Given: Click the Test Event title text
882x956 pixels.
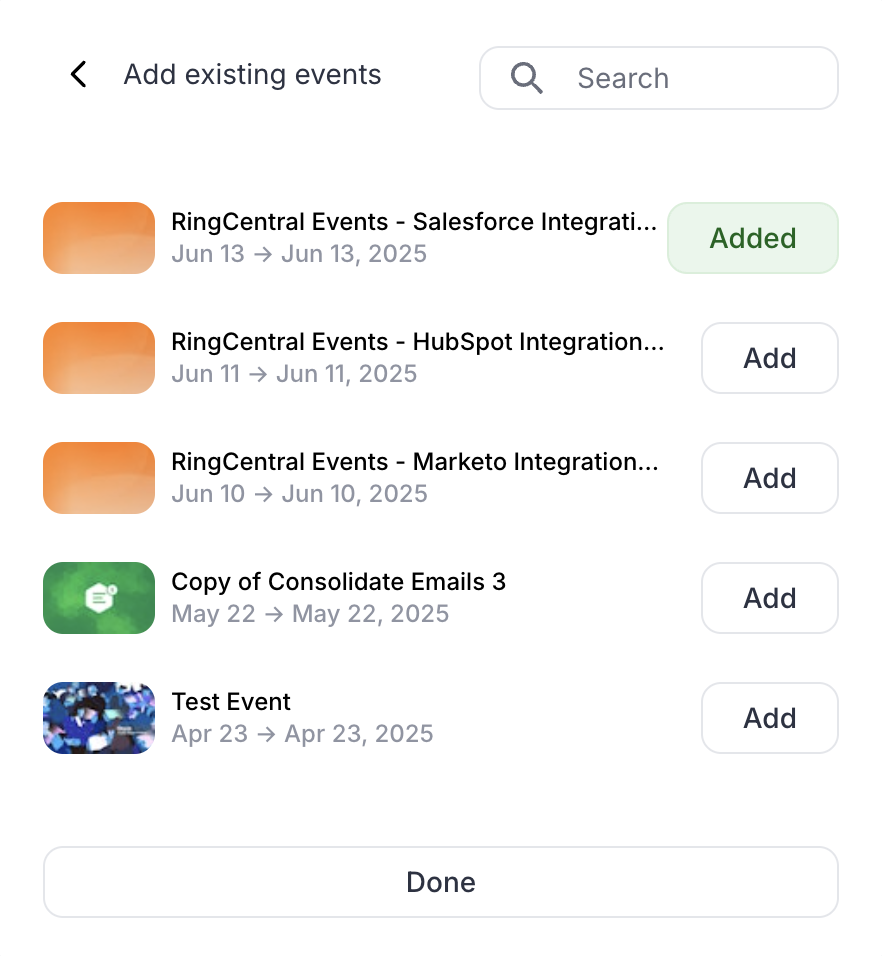Looking at the screenshot, I should click(231, 702).
